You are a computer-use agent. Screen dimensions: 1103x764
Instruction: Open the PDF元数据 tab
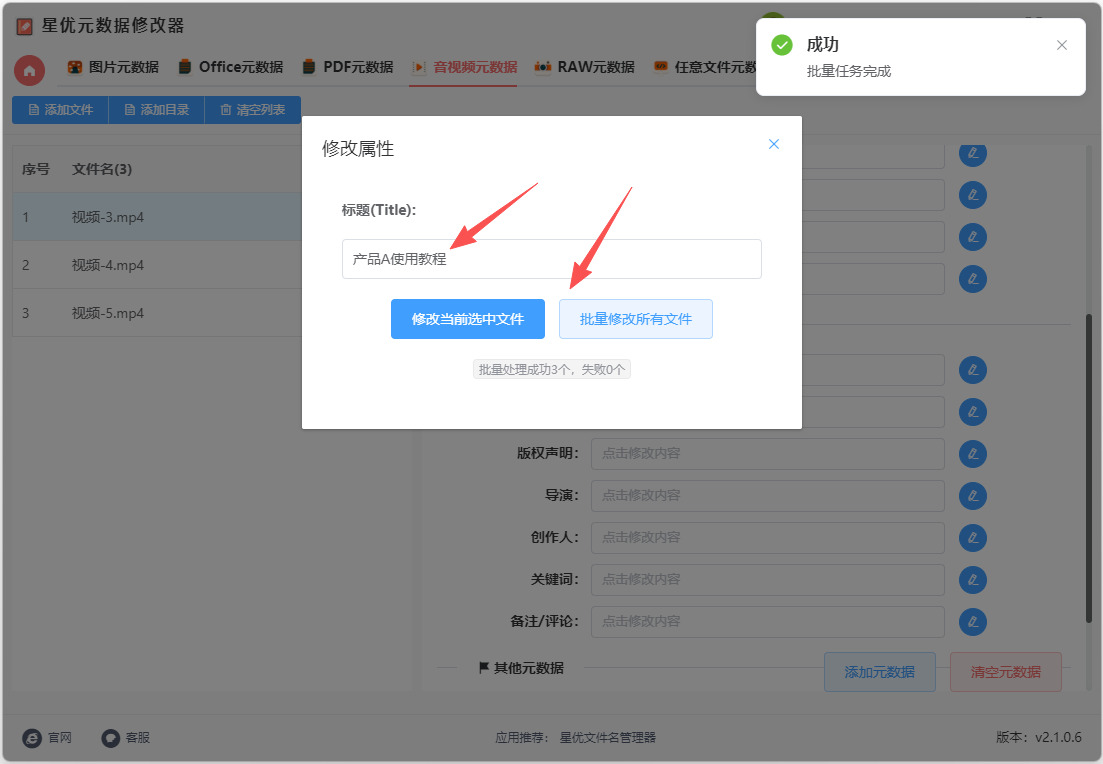[348, 67]
